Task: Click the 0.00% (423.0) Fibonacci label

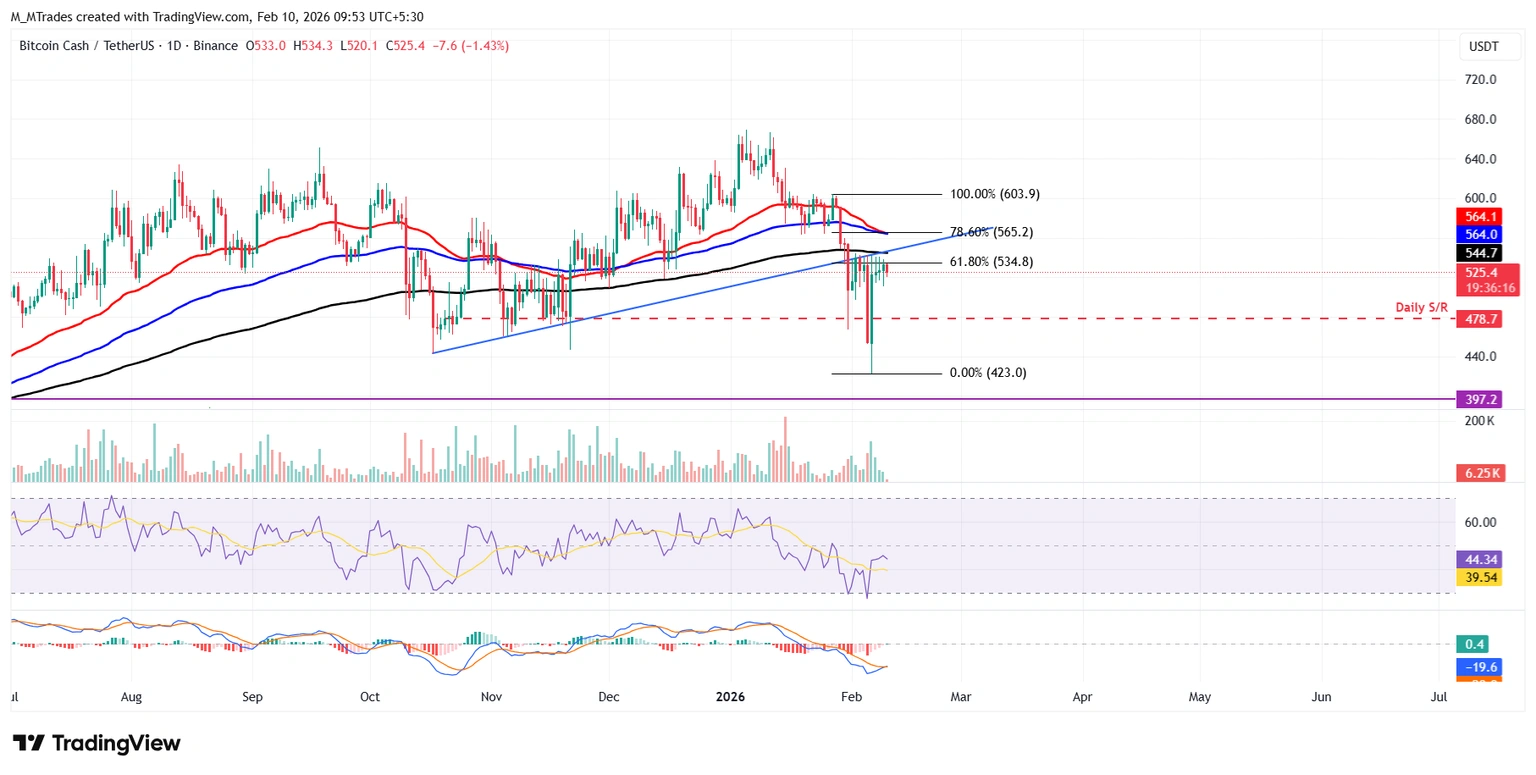Action: [x=988, y=372]
